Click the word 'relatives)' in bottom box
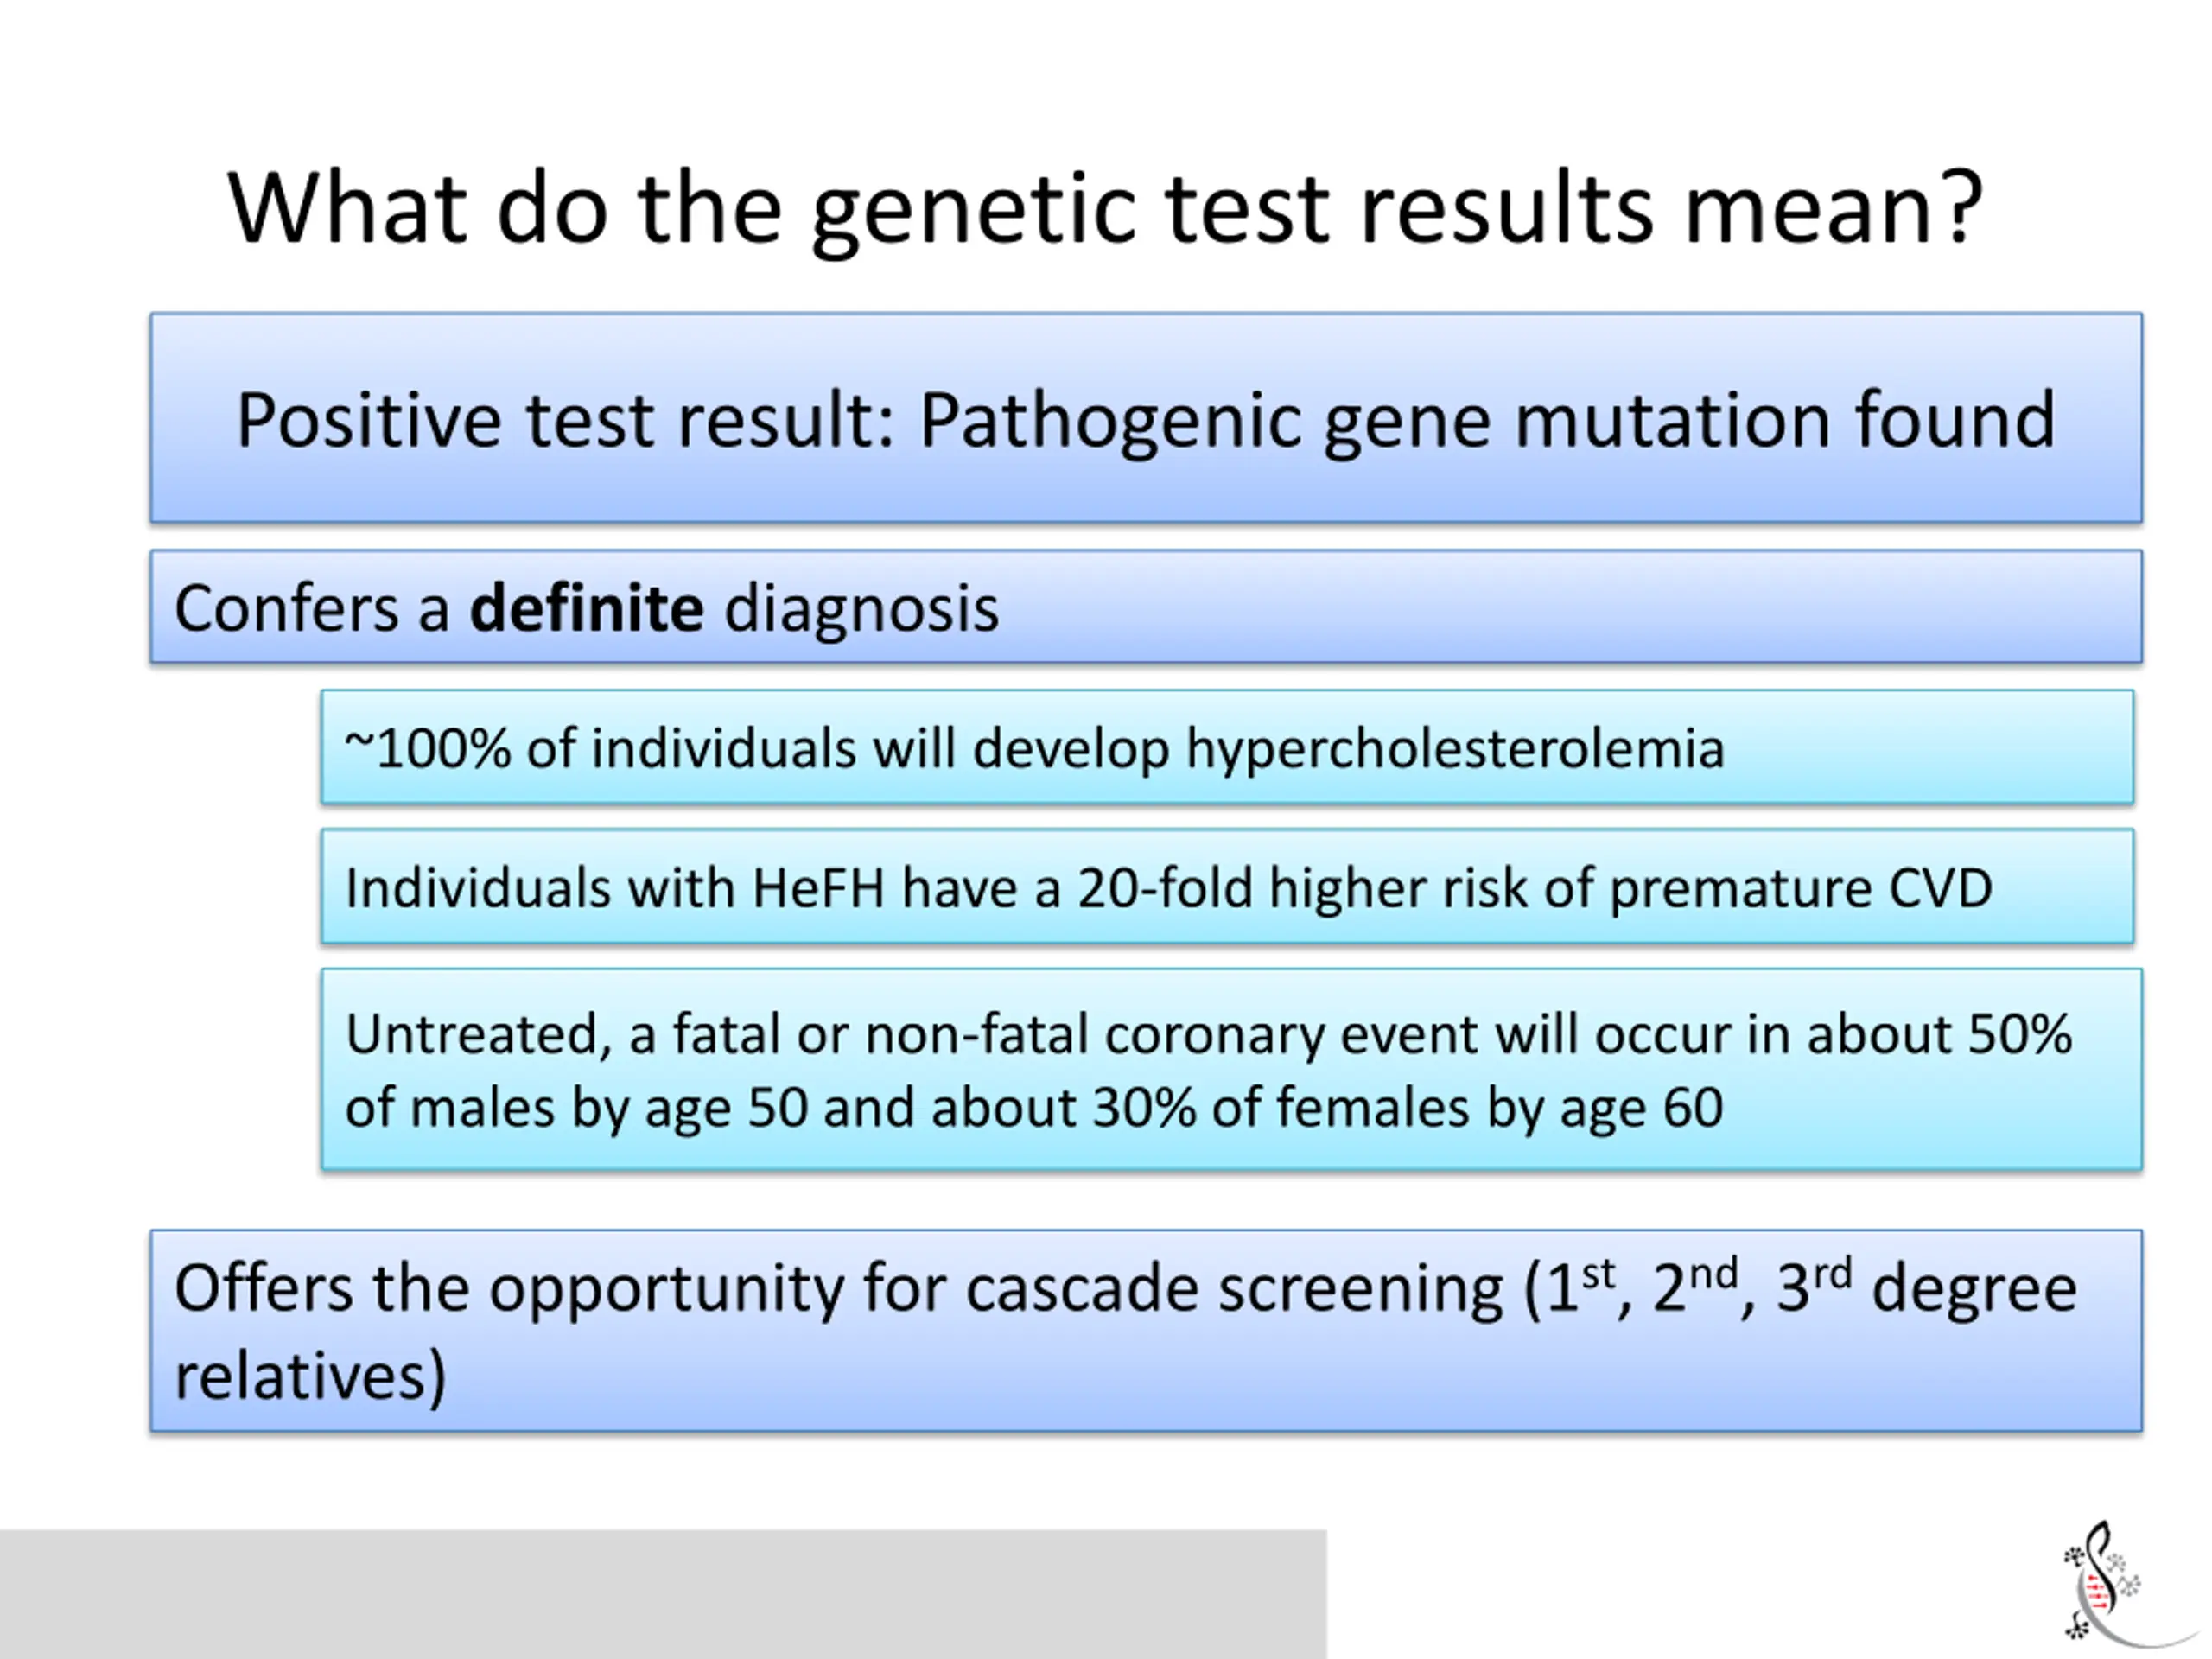The height and width of the screenshot is (1659, 2212). (x=310, y=1376)
